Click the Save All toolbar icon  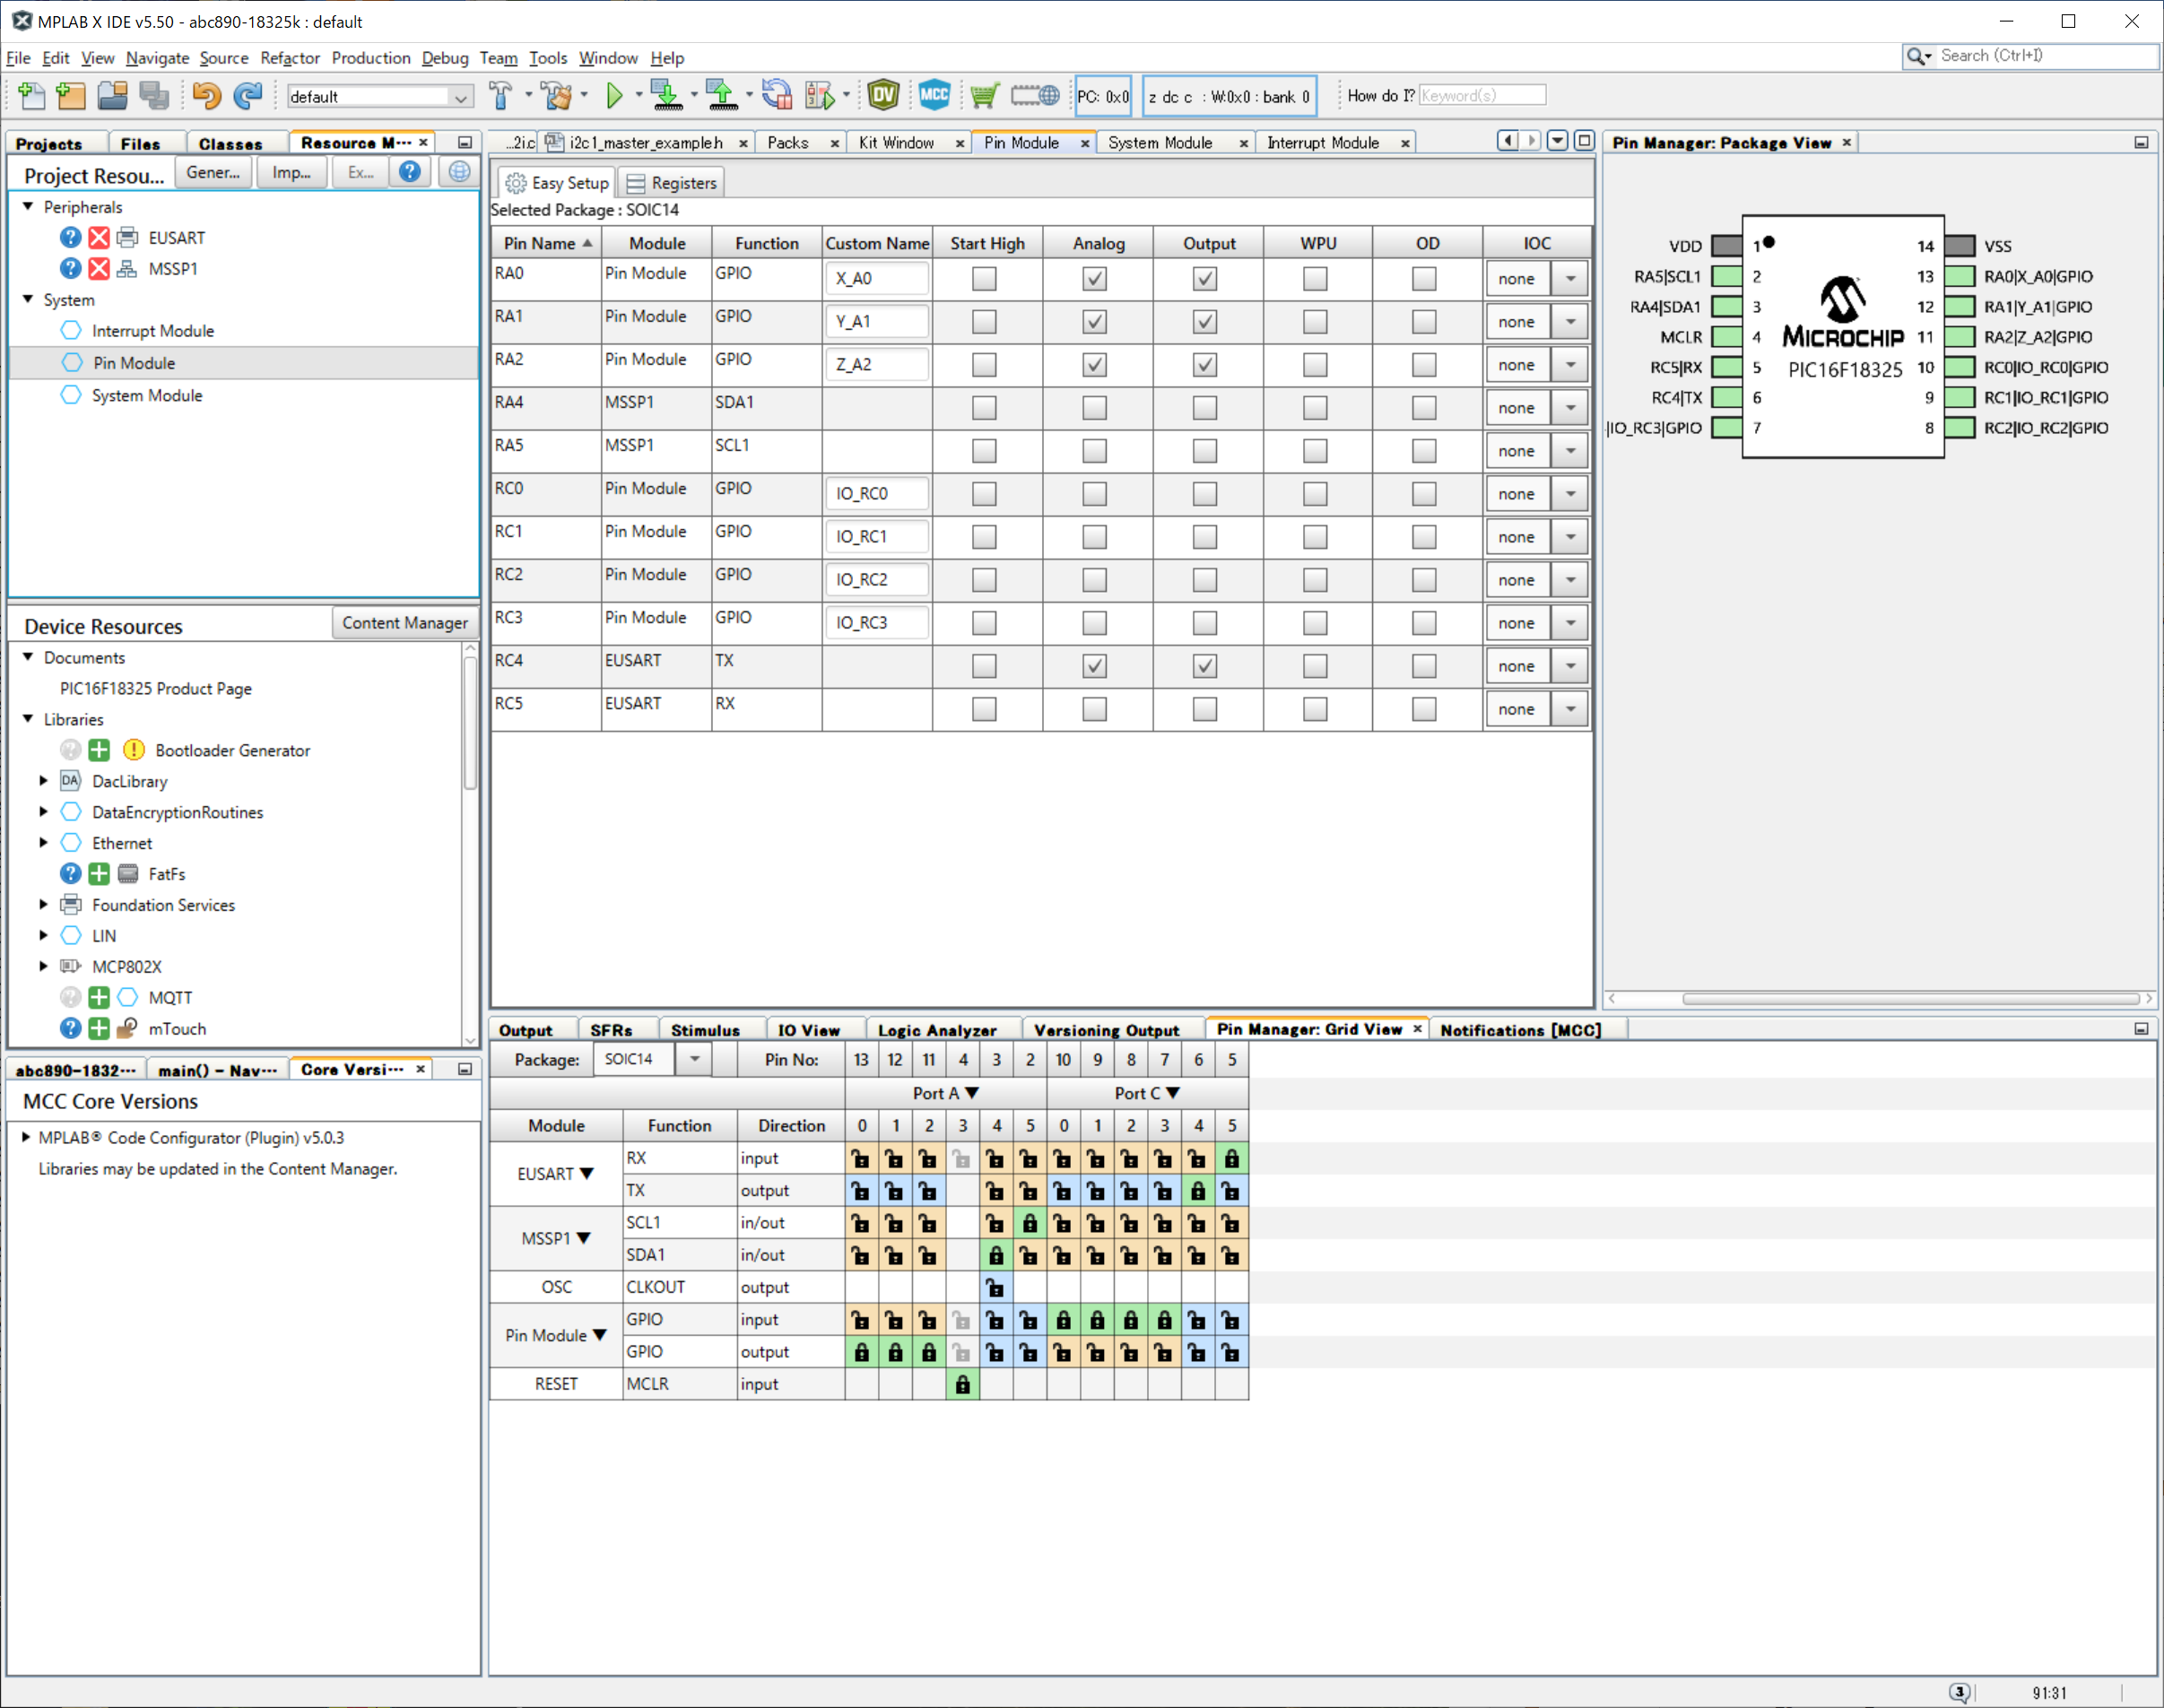[154, 96]
